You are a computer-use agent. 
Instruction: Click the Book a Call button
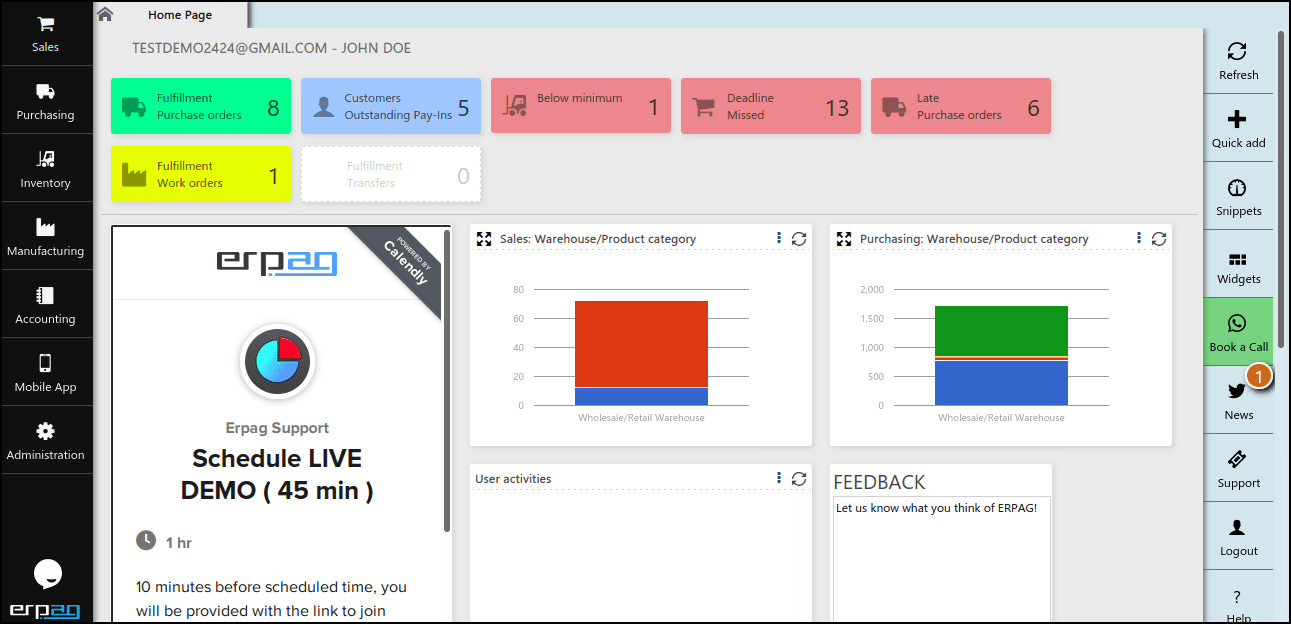coord(1238,333)
